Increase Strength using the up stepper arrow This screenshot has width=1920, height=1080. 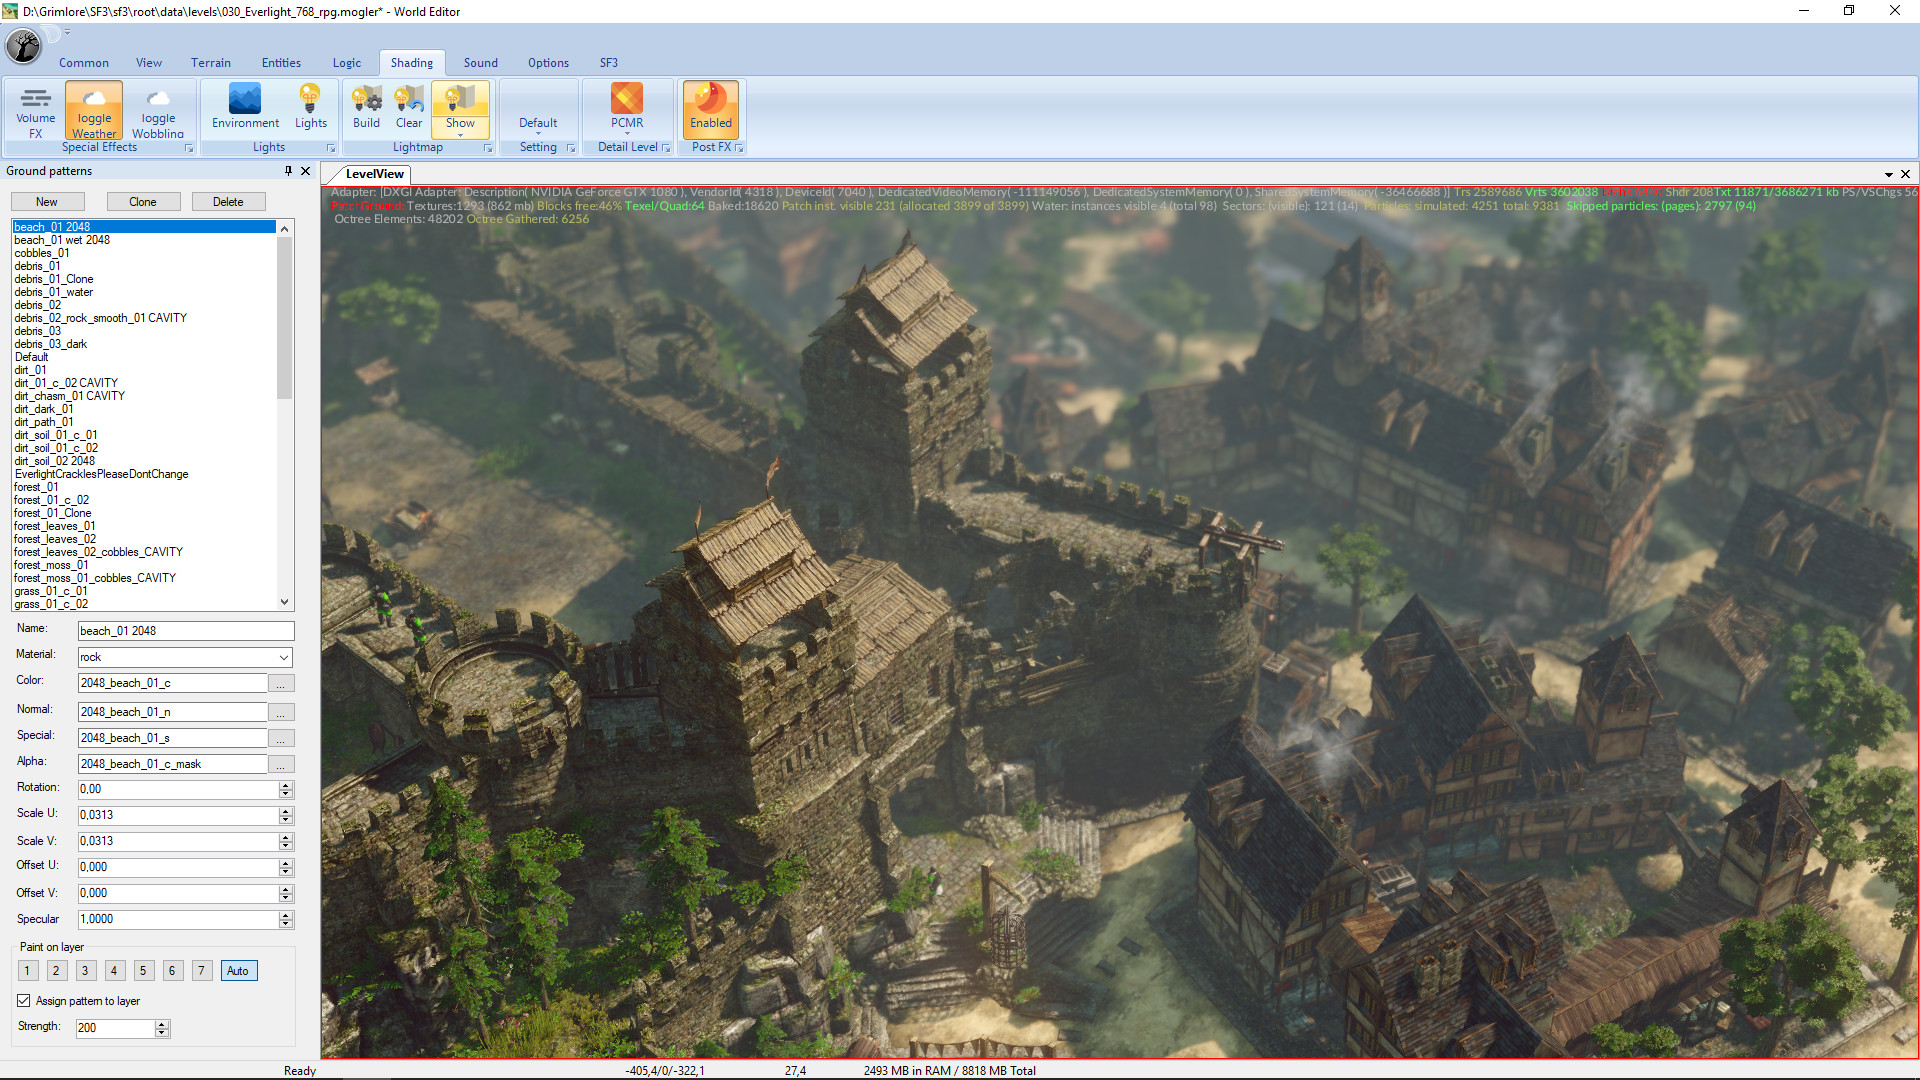pyautogui.click(x=161, y=1024)
